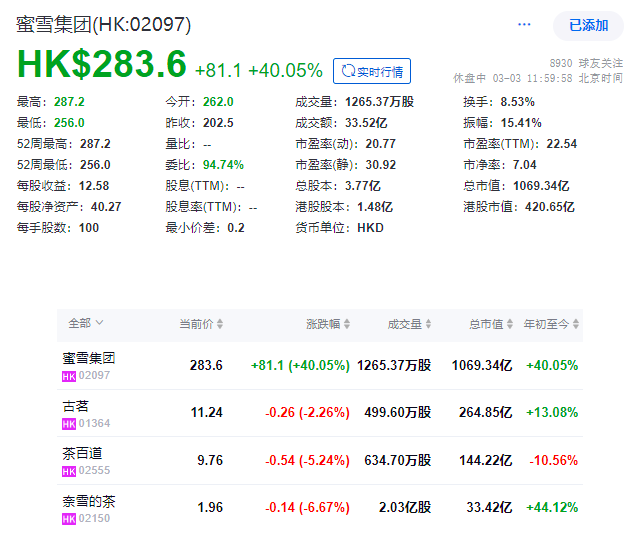The width and height of the screenshot is (638, 545).
Task: Click 每手股数 value 100
Action: click(89, 228)
